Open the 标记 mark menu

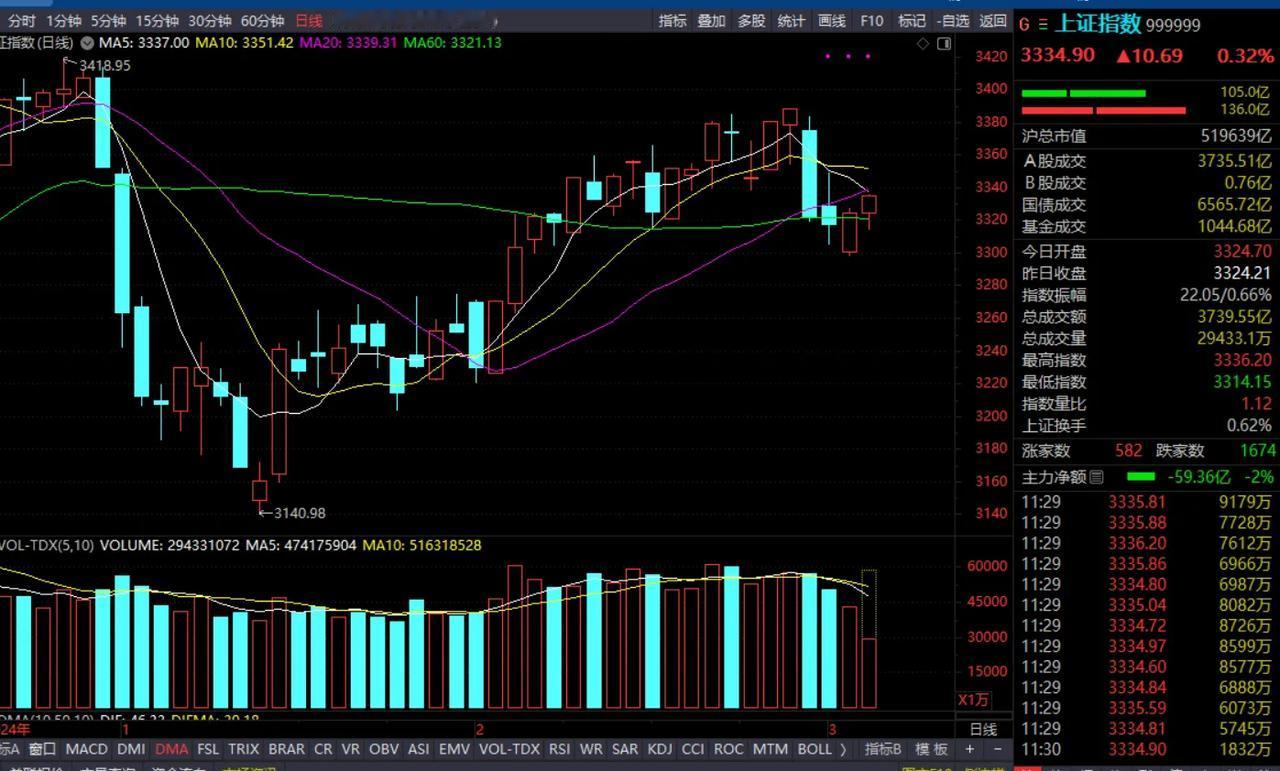click(x=912, y=20)
